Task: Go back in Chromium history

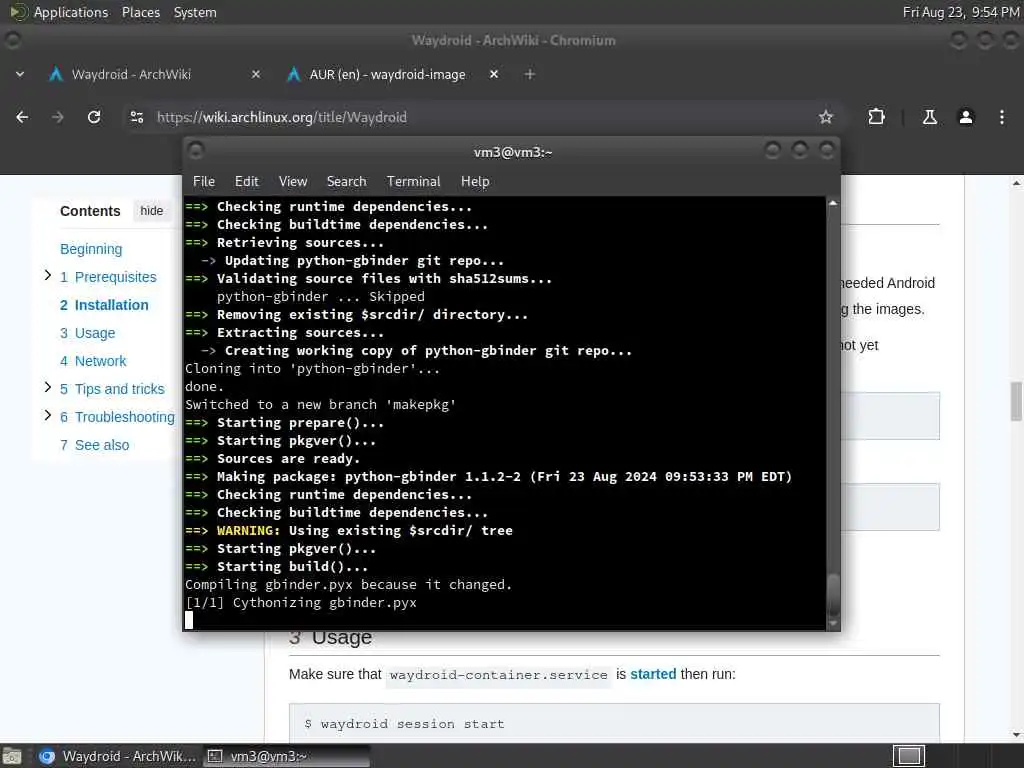Action: pos(22,117)
